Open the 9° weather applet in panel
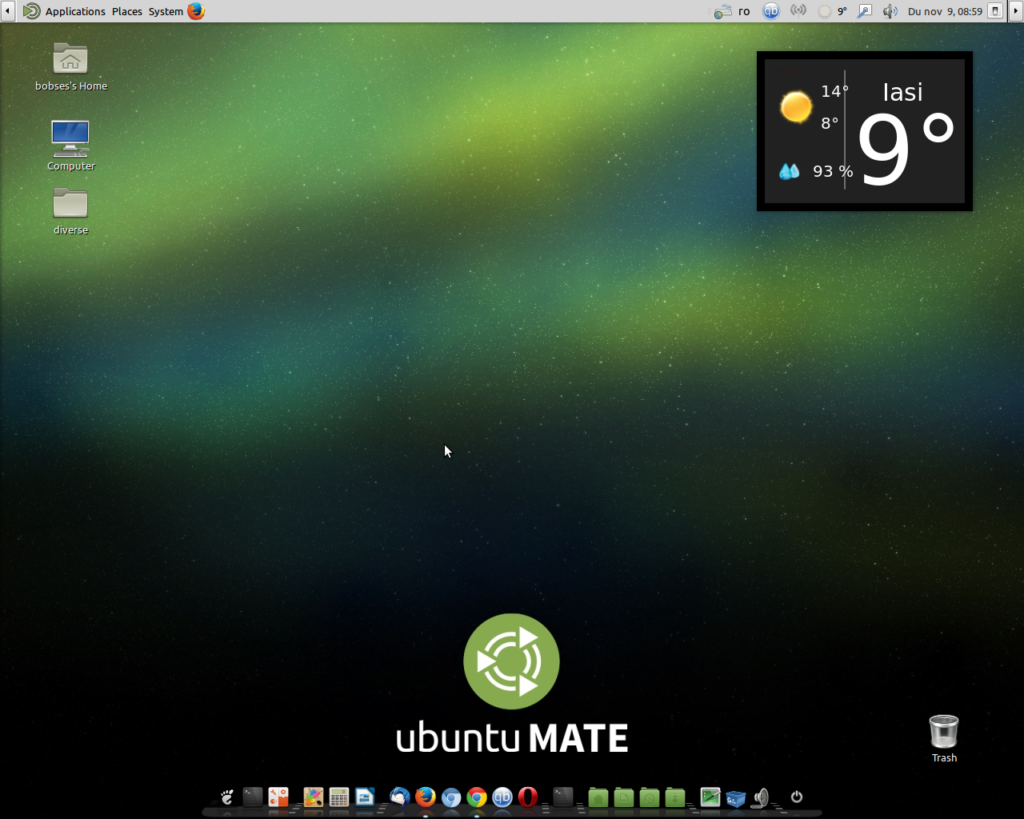This screenshot has width=1024, height=819. [833, 11]
